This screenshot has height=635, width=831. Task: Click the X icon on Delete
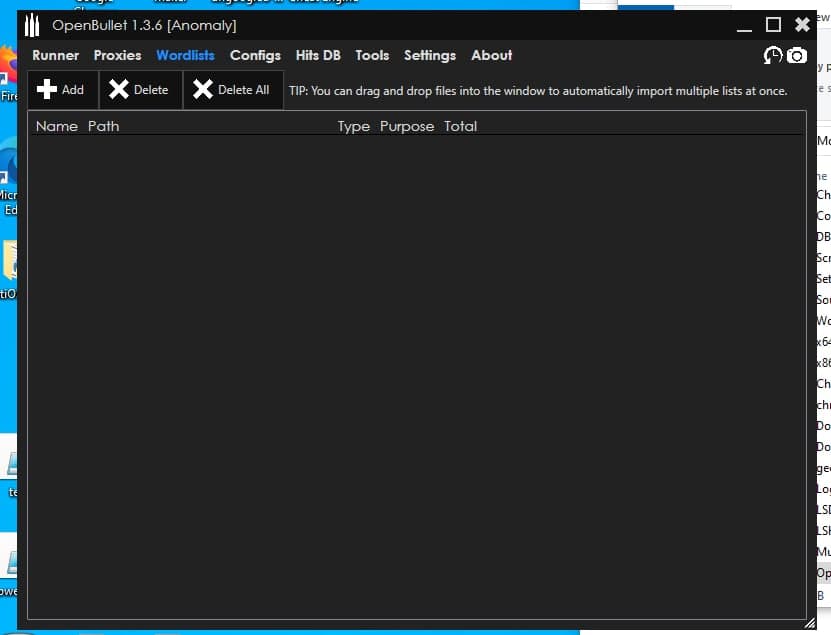pos(119,90)
